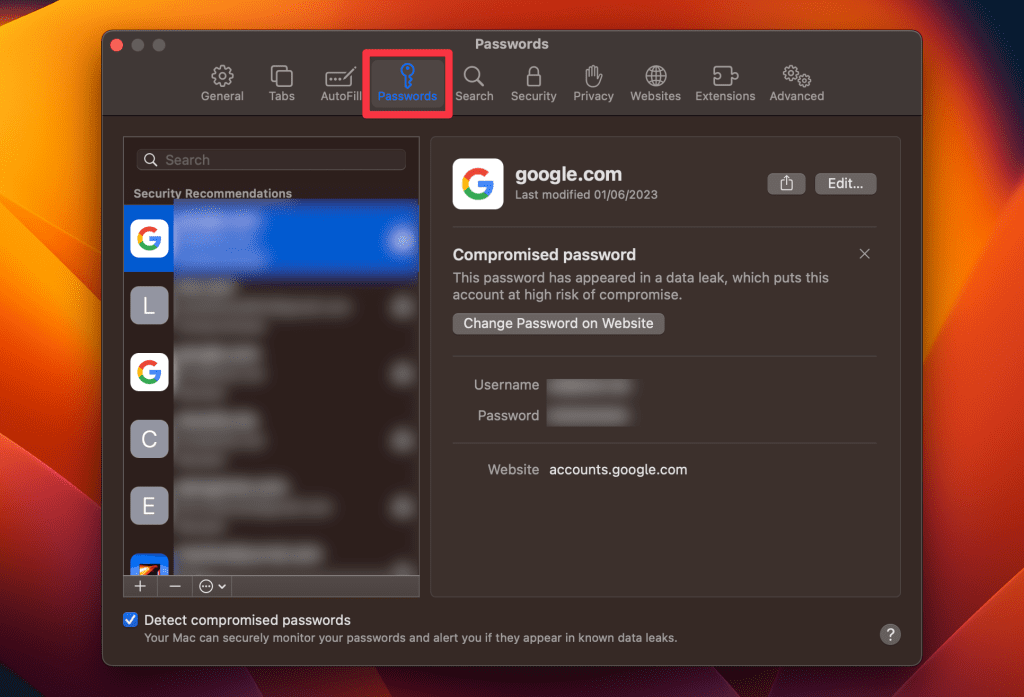The height and width of the screenshot is (697, 1024).
Task: Close the Passwords window with red button
Action: (117, 45)
